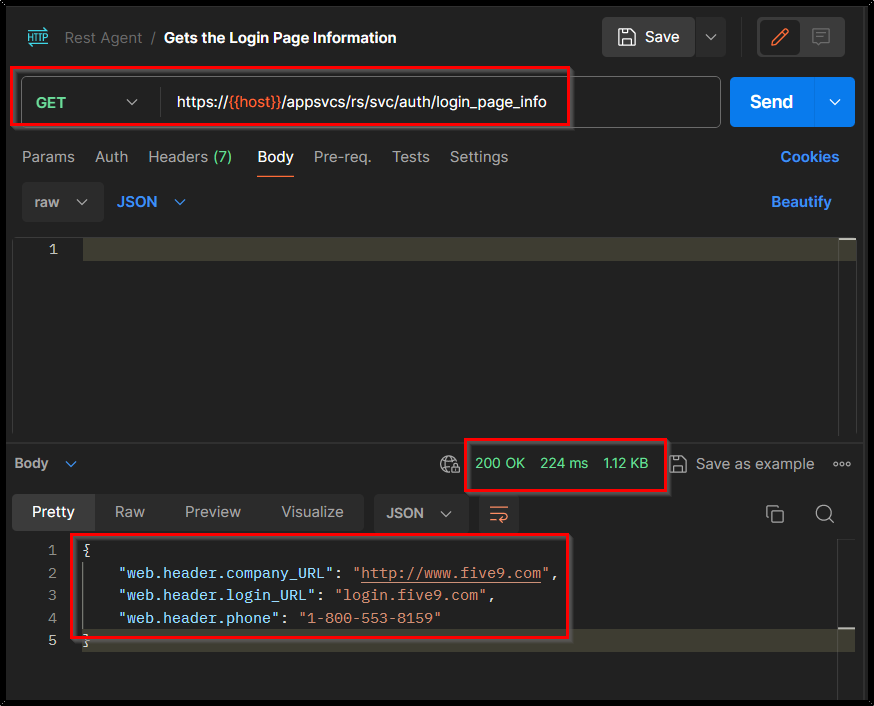The image size is (874, 706).
Task: Switch to Preview response view
Action: pos(213,512)
